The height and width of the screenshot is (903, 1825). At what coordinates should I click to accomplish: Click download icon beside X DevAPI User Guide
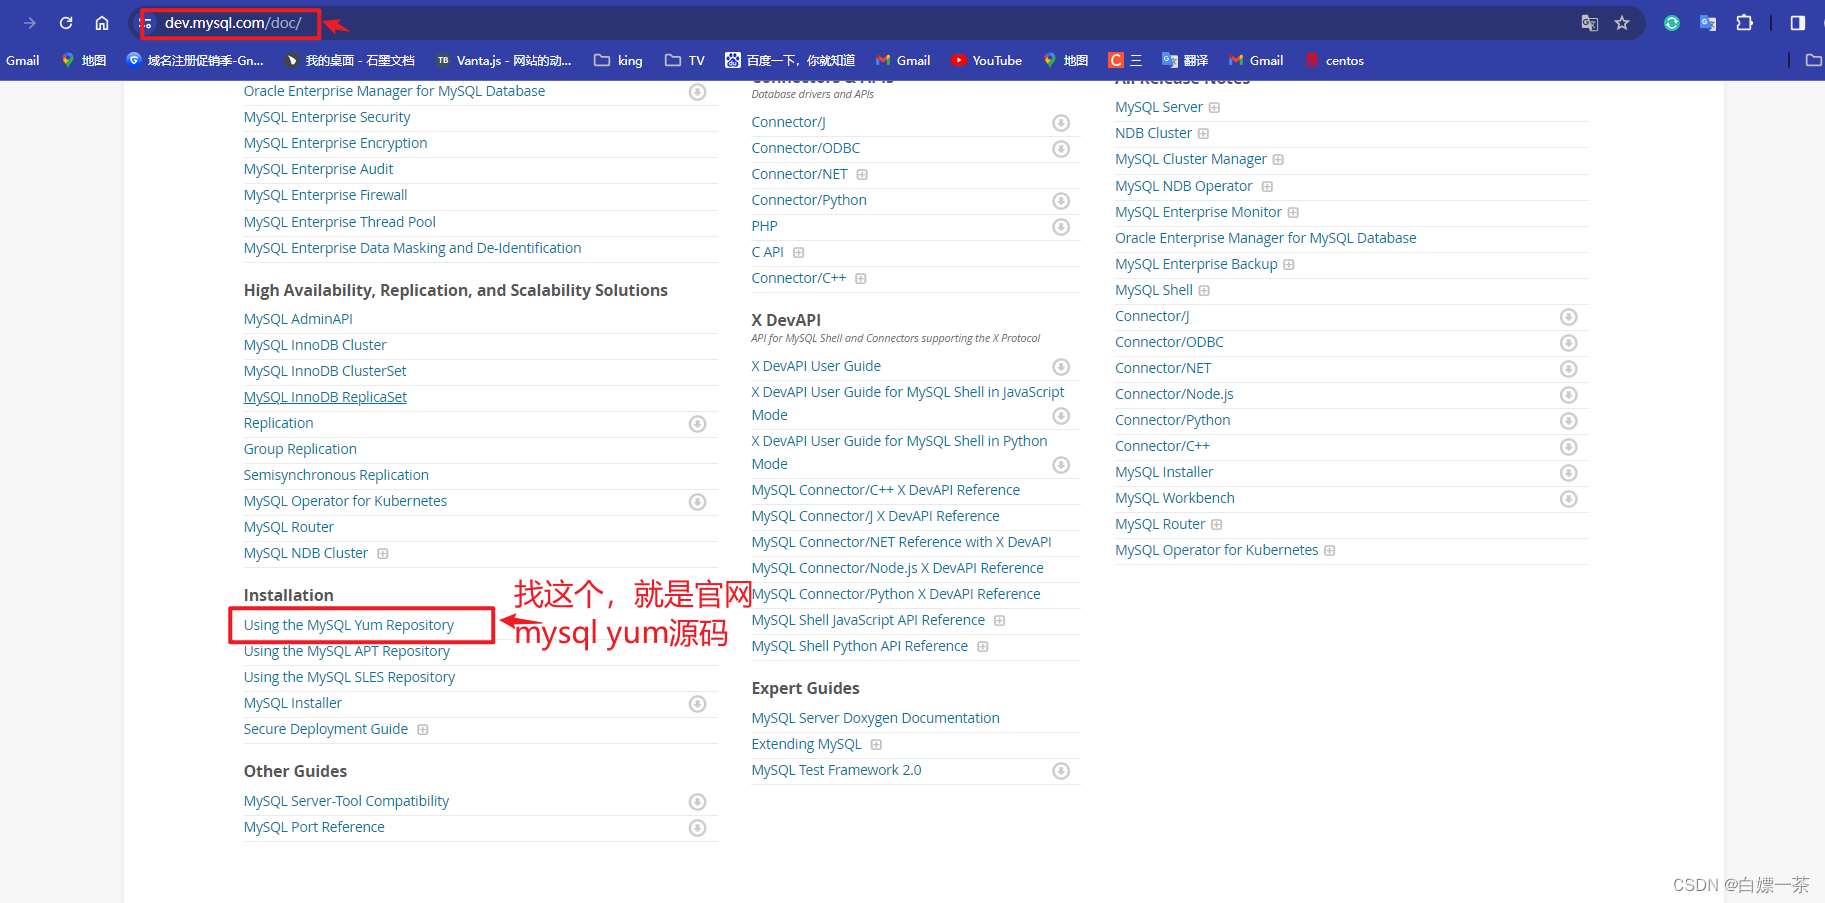(1061, 367)
